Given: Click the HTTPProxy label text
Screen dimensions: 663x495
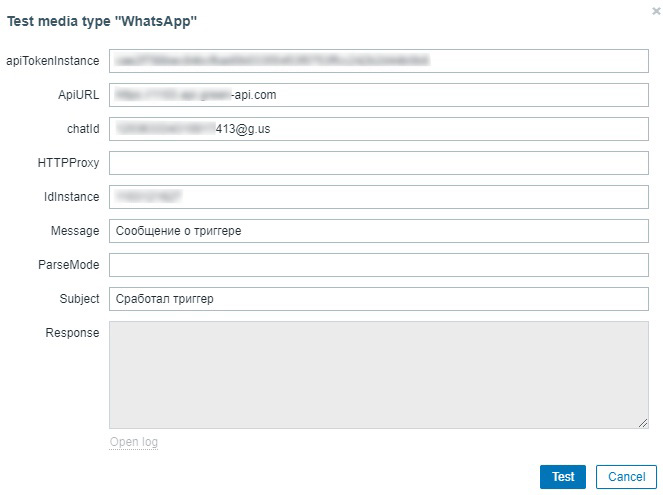Looking at the screenshot, I should pyautogui.click(x=68, y=163).
